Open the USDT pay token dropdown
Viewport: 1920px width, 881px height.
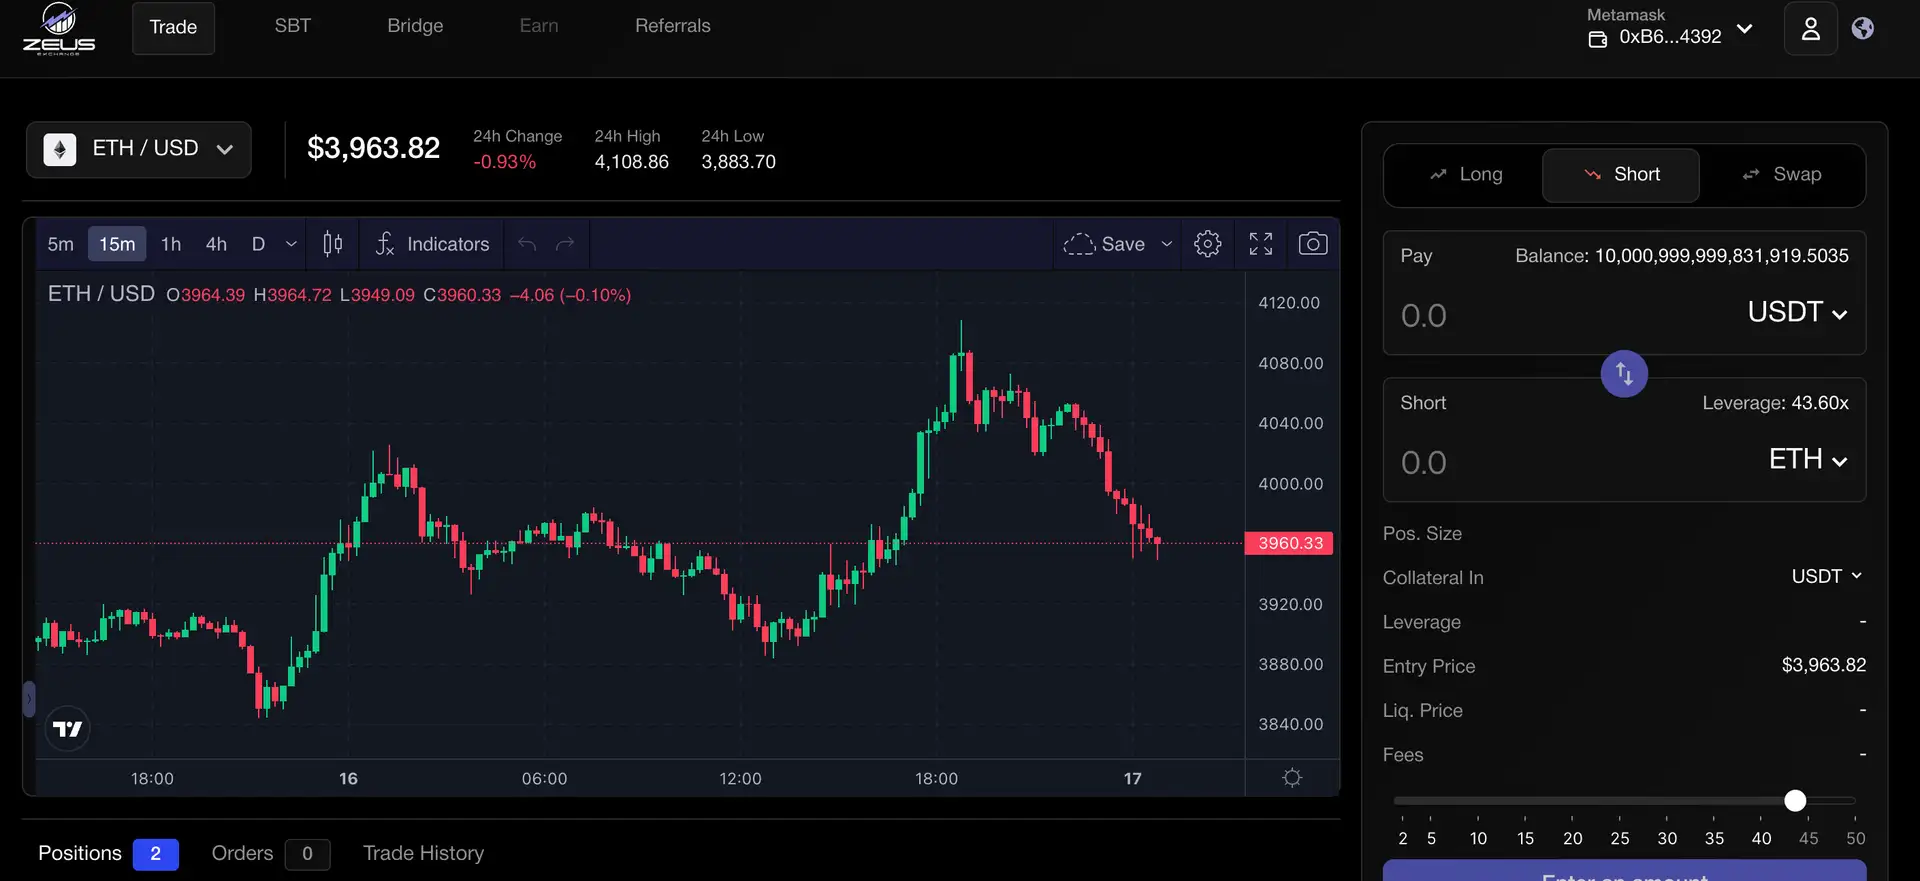point(1796,313)
